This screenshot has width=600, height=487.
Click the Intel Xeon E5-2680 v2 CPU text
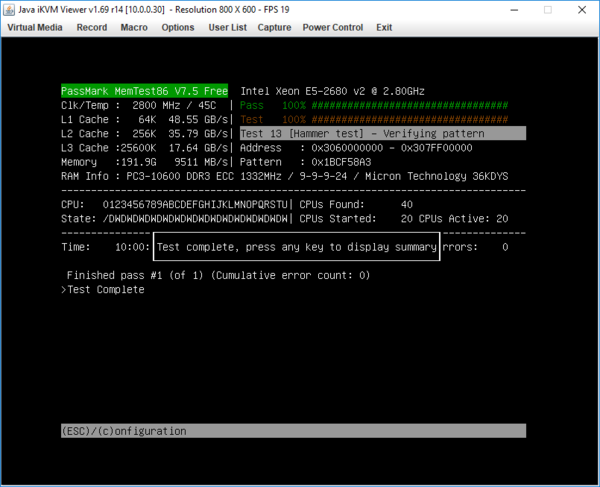[333, 91]
